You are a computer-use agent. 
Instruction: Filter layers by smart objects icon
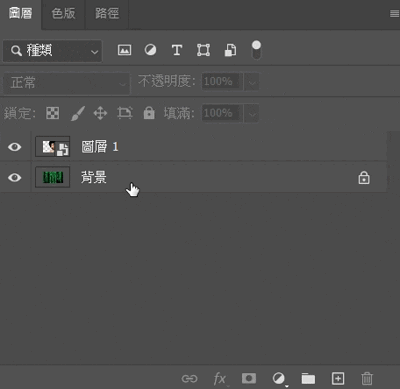coord(230,50)
